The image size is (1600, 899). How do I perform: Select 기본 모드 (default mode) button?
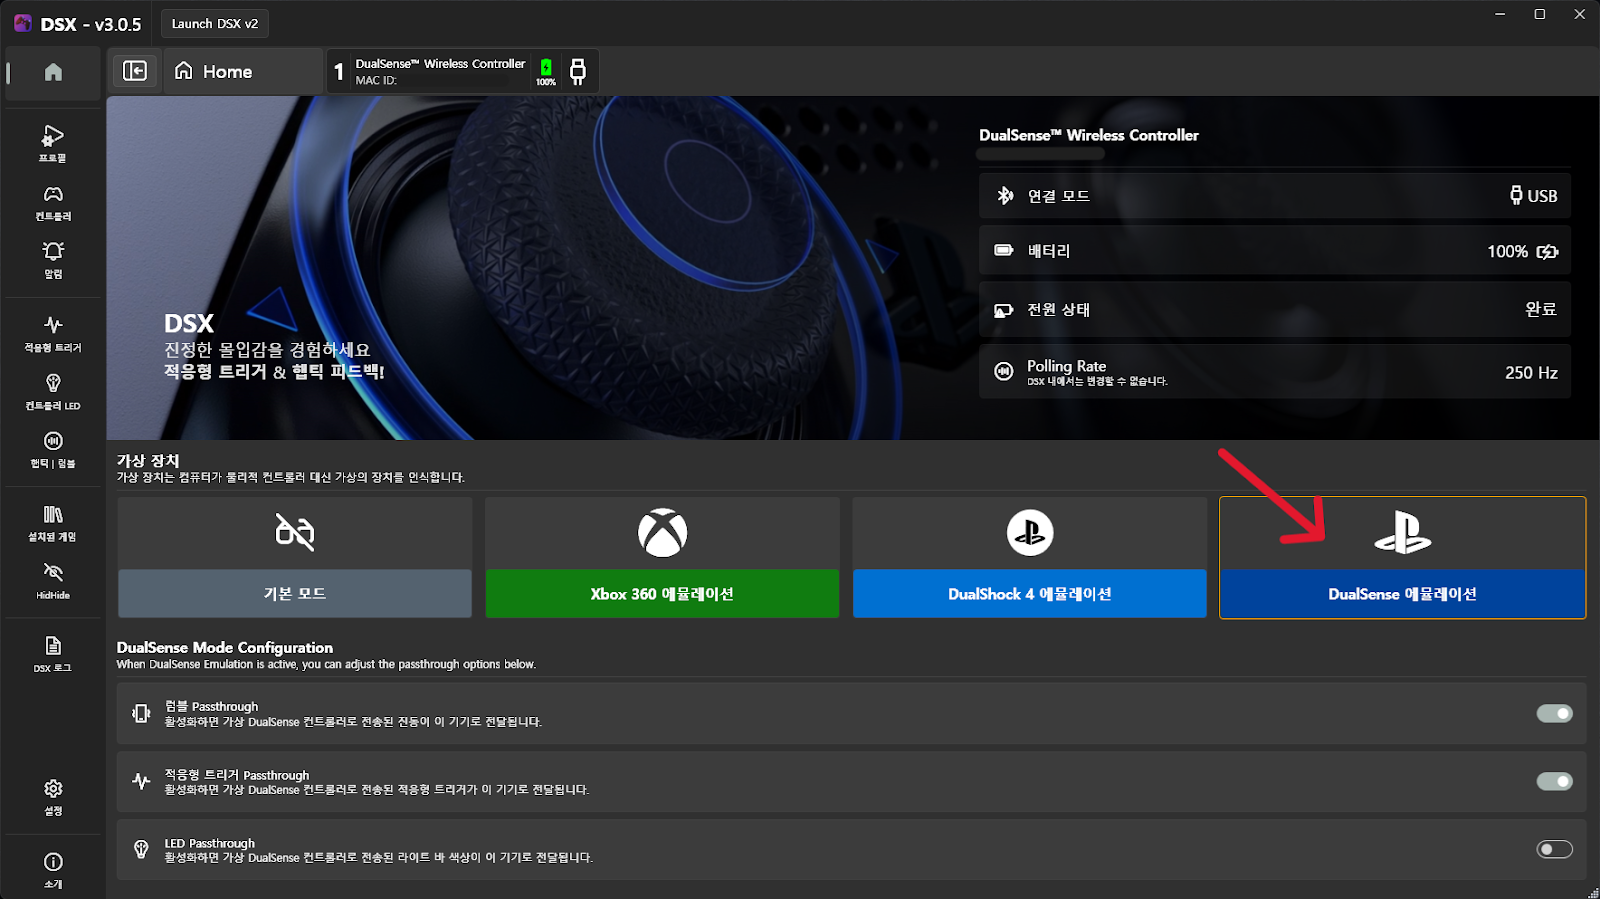pyautogui.click(x=295, y=593)
